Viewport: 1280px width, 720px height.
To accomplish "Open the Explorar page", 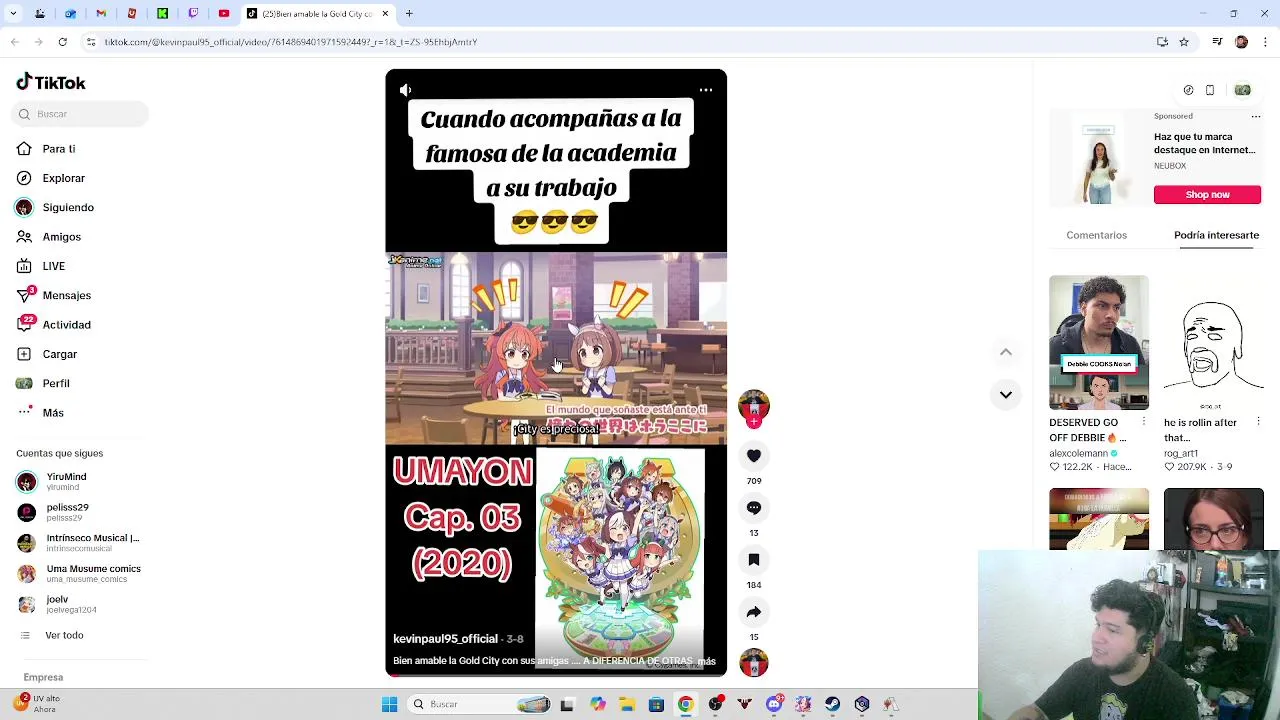I will [63, 178].
